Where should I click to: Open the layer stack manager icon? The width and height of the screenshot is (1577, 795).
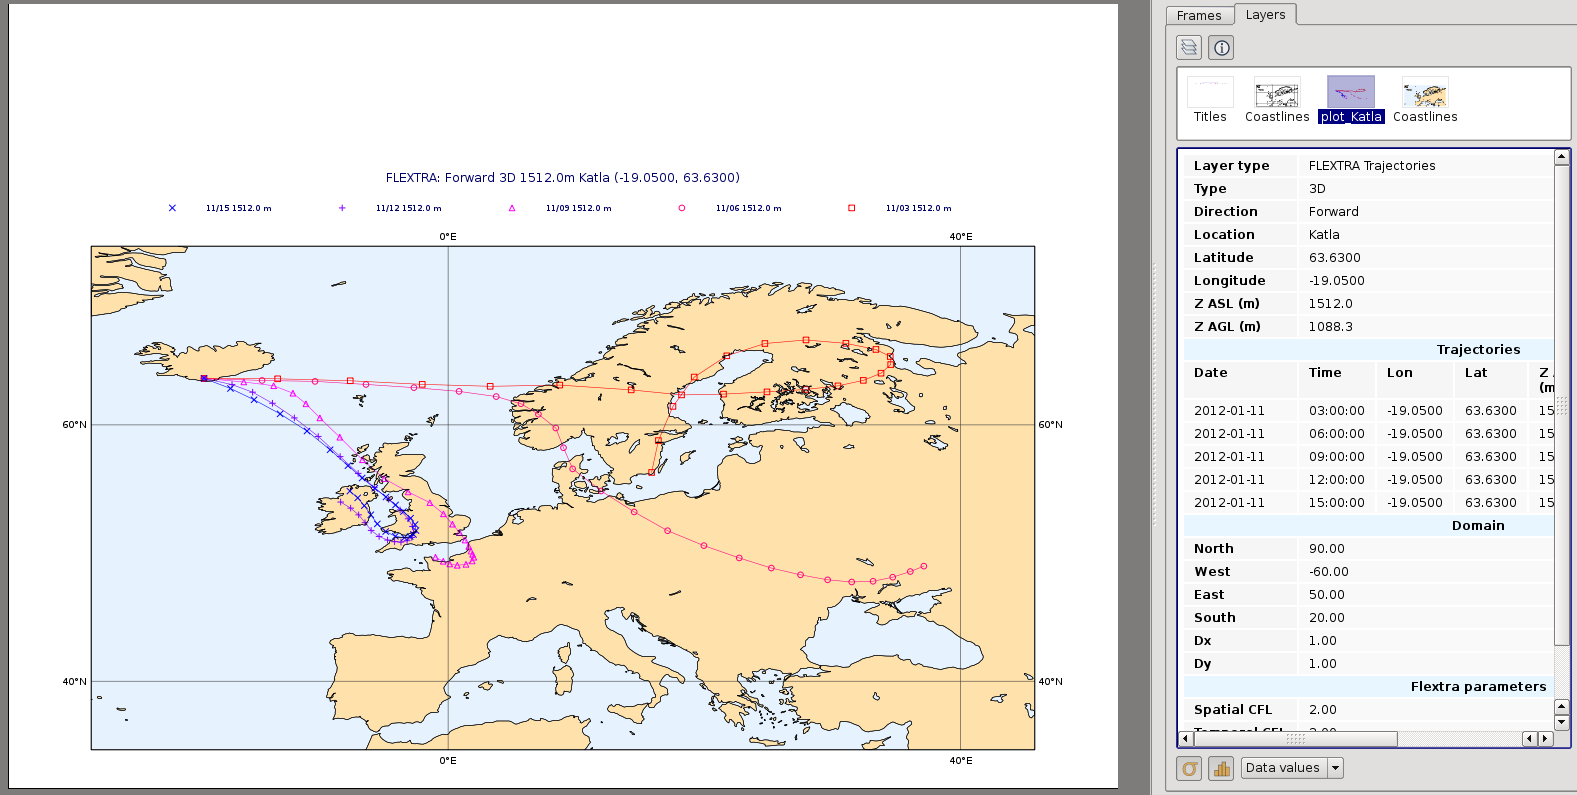point(1189,47)
